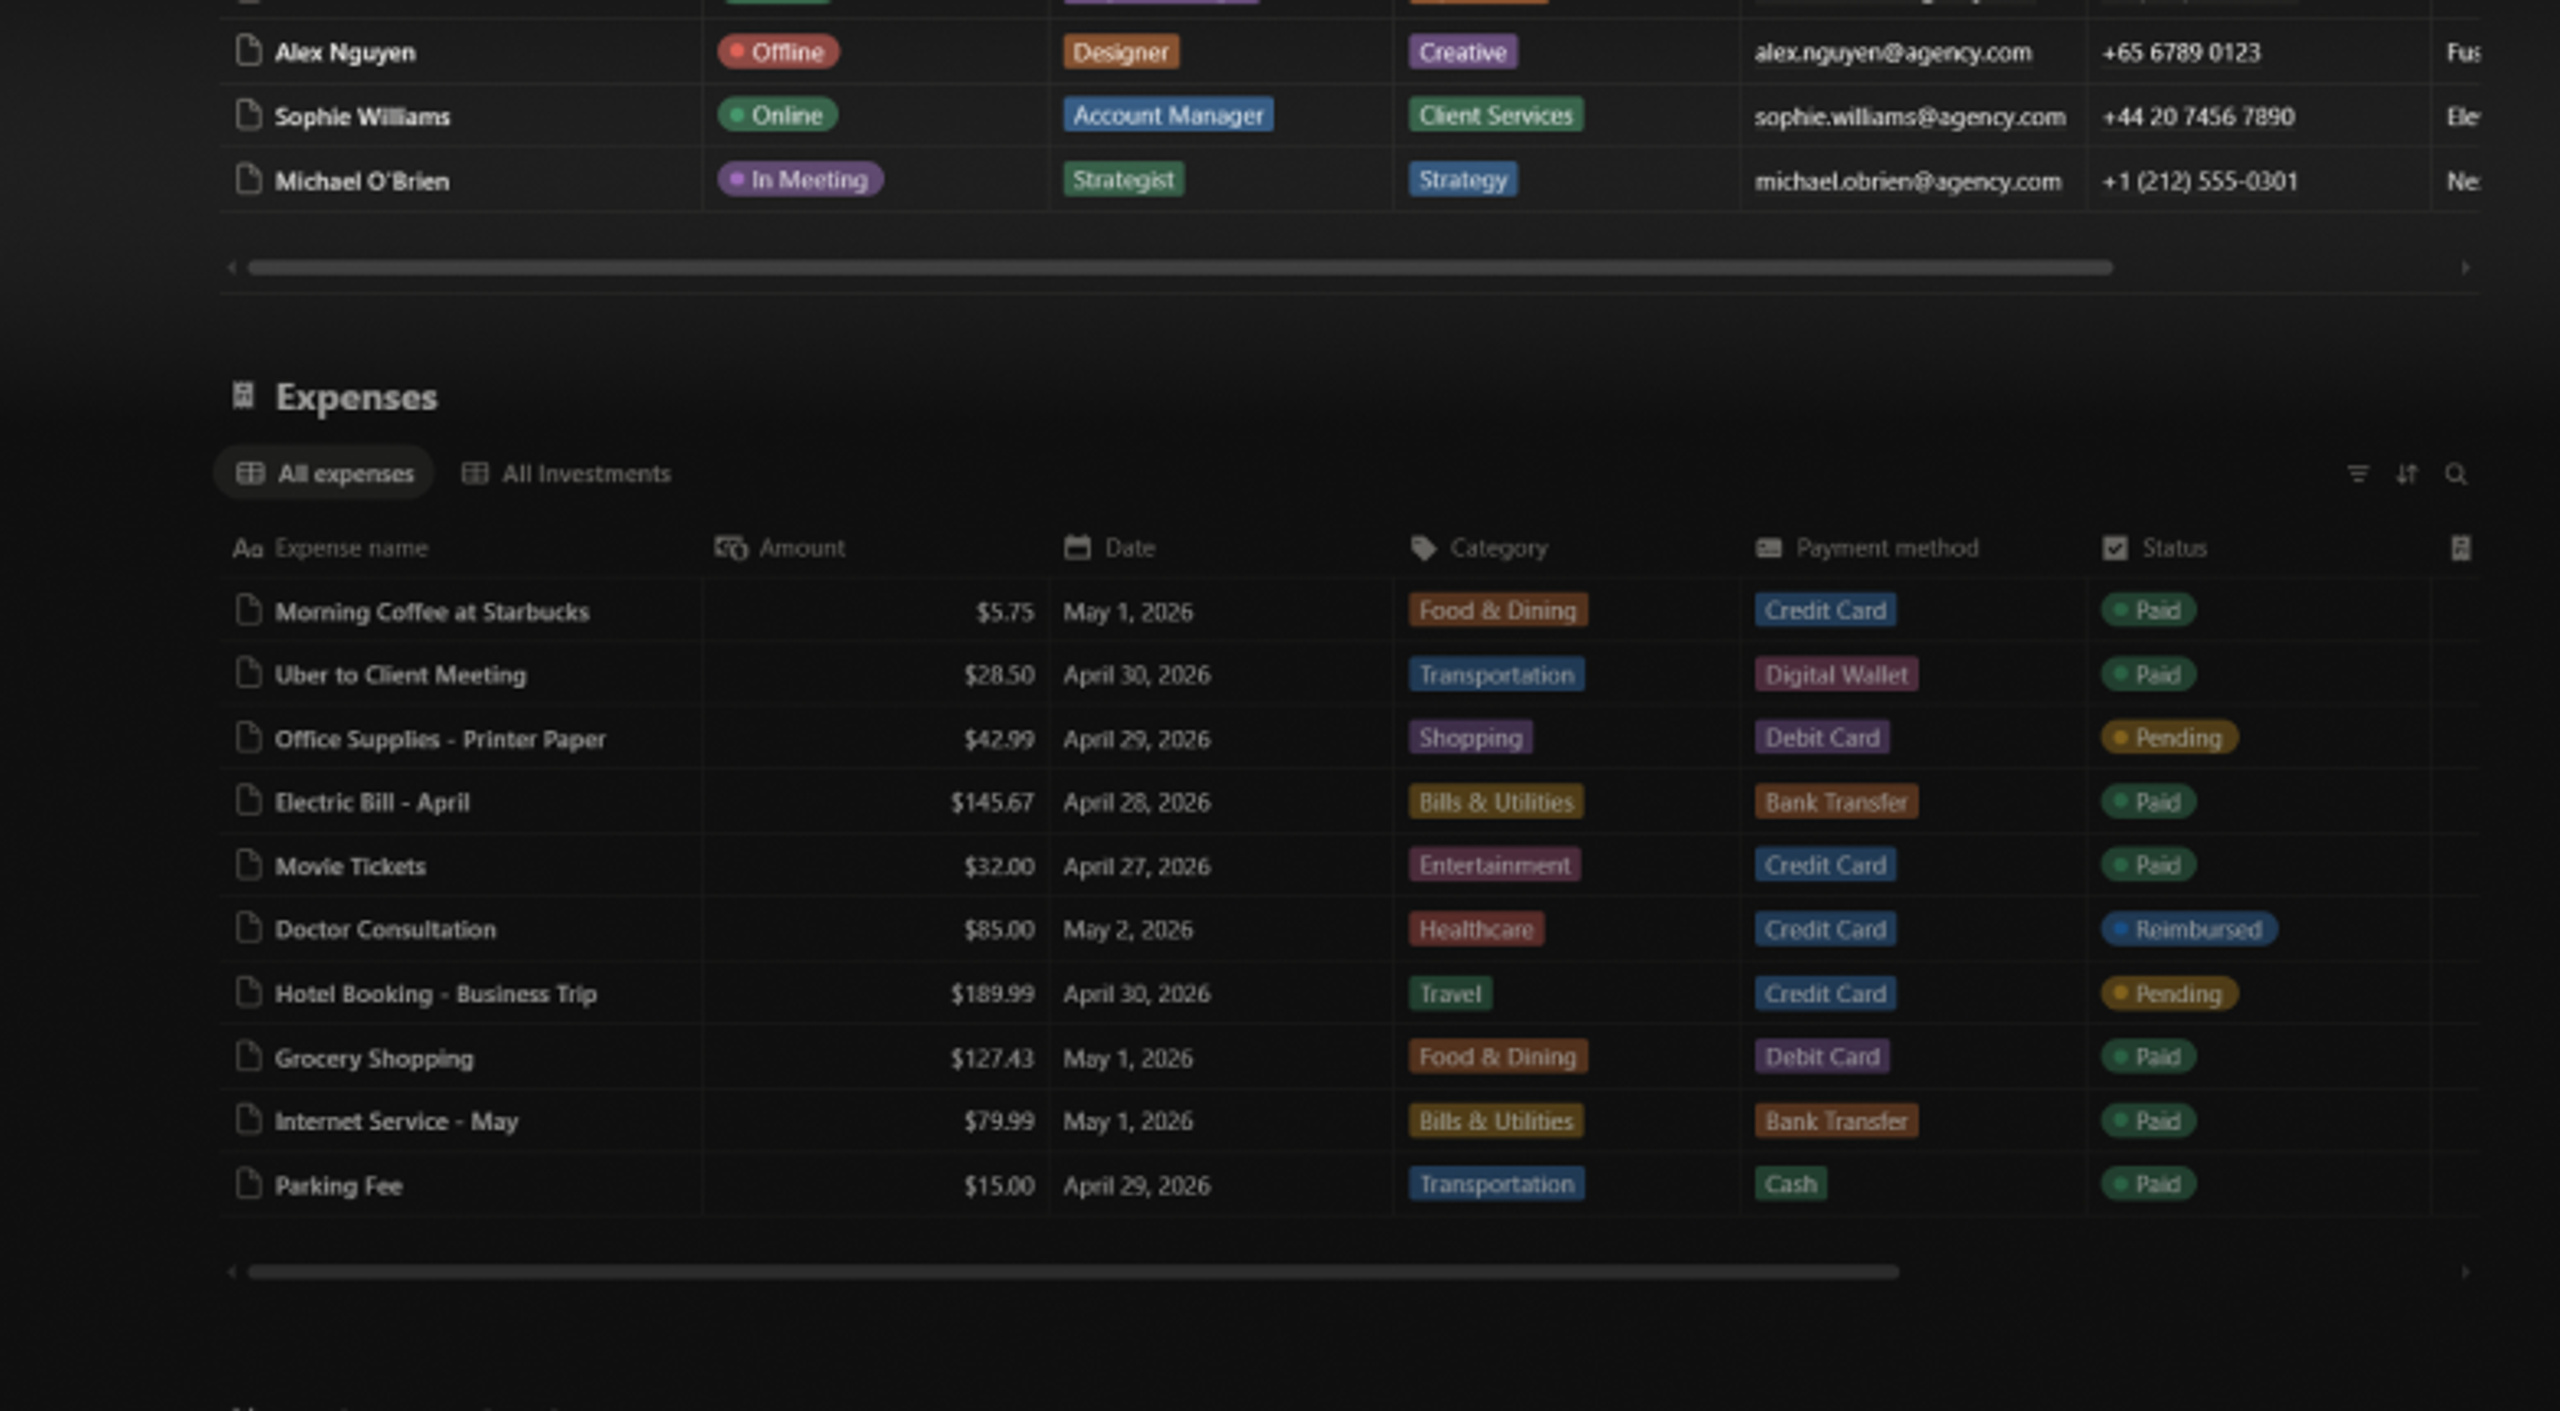Screen dimensions: 2560x1411
Task: Click email sophie.williams@agency.com
Action: [1910, 116]
